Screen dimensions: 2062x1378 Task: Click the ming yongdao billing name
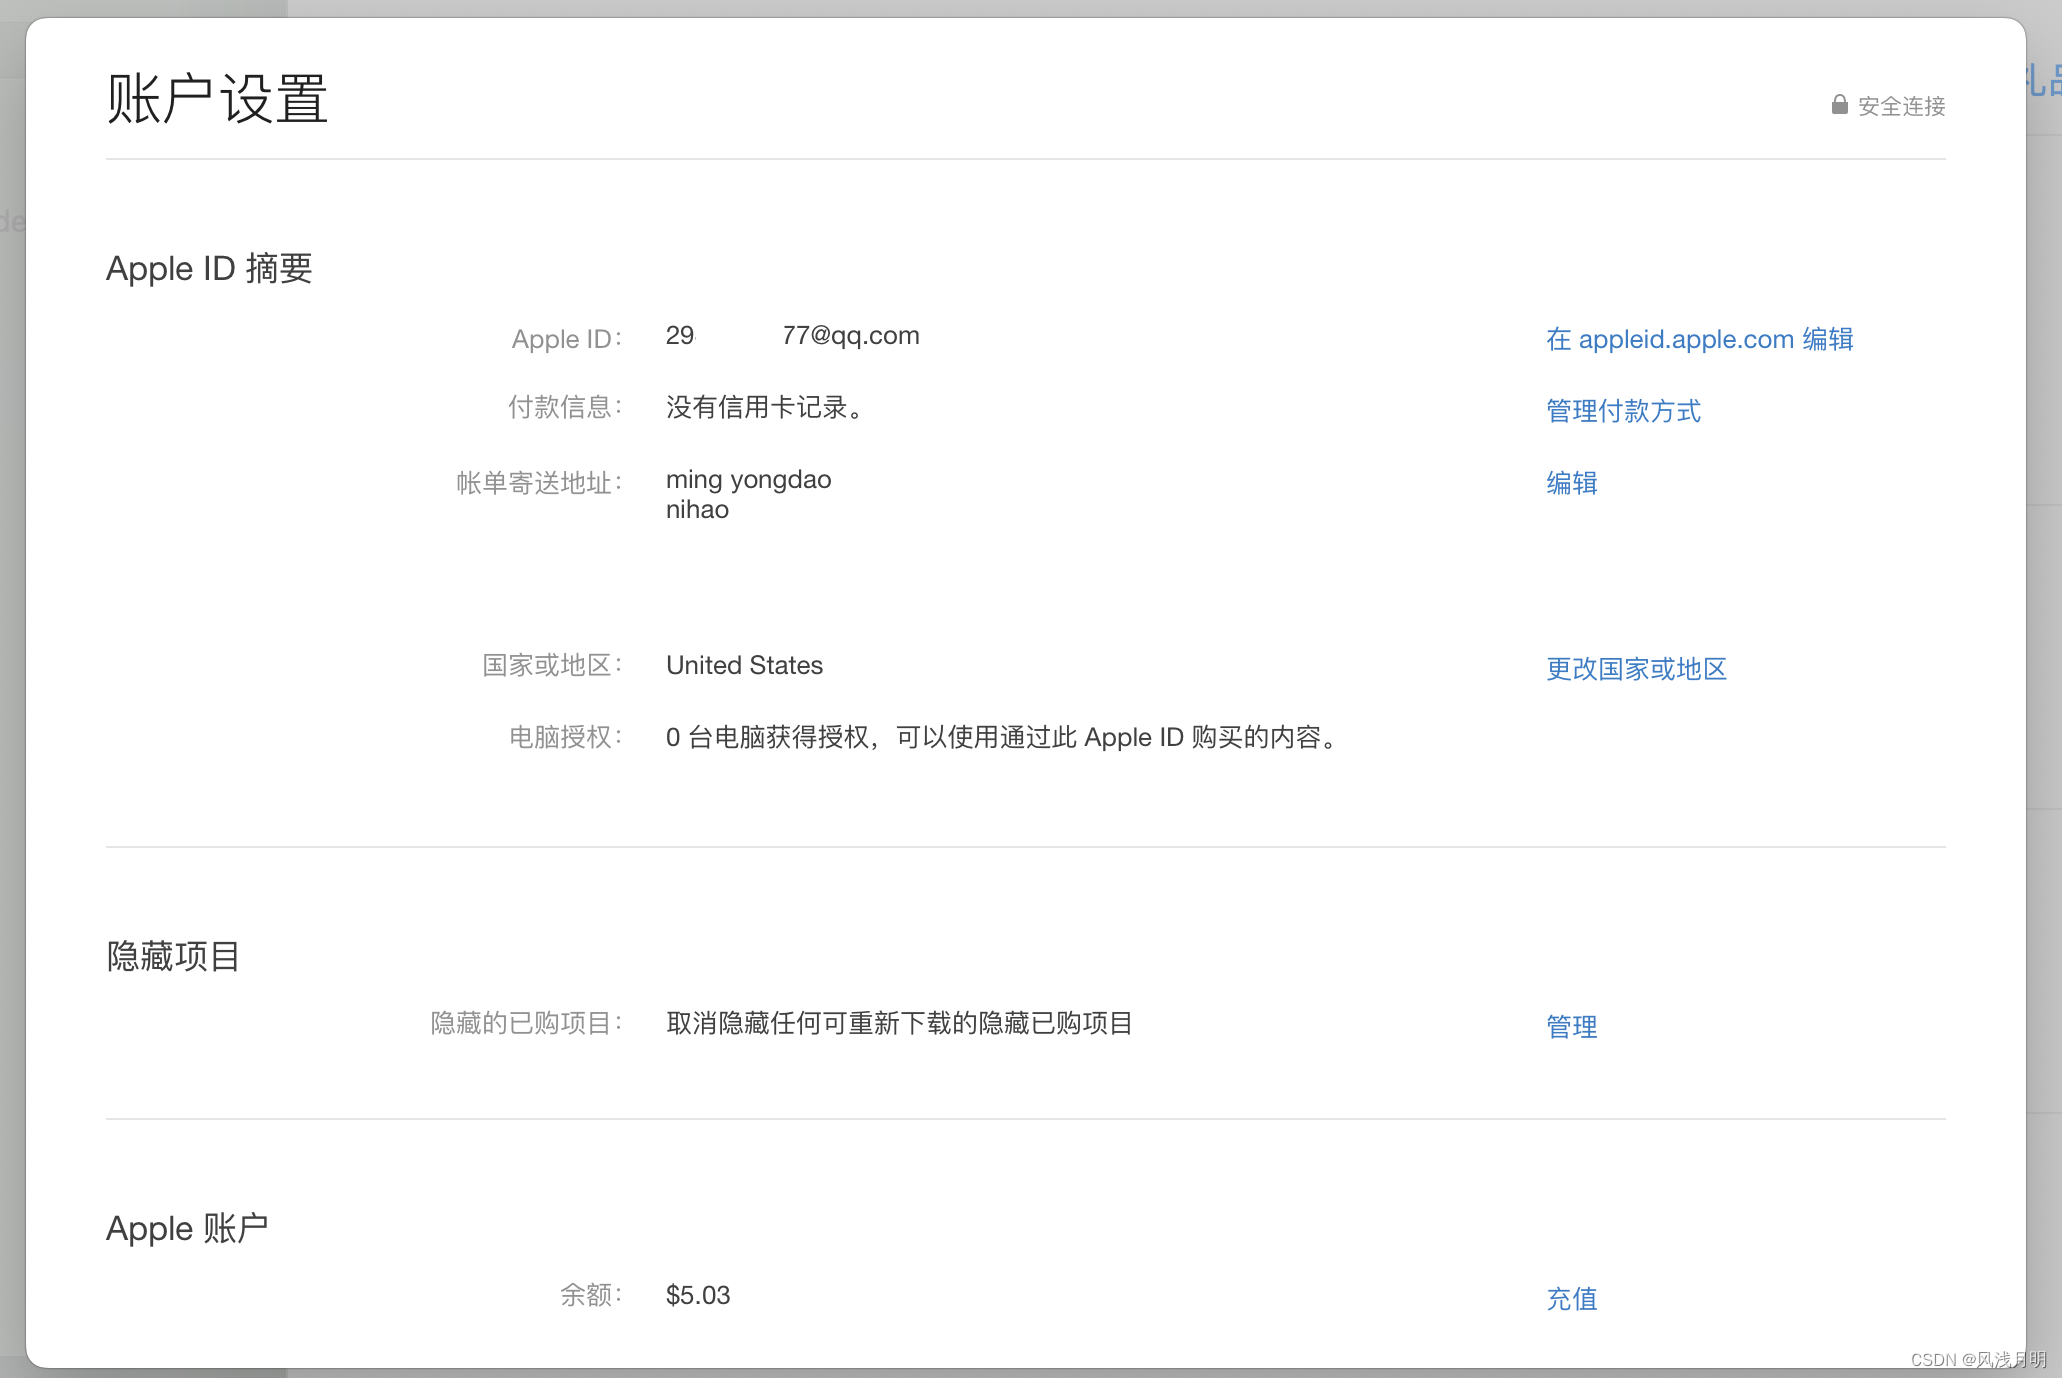coord(748,480)
